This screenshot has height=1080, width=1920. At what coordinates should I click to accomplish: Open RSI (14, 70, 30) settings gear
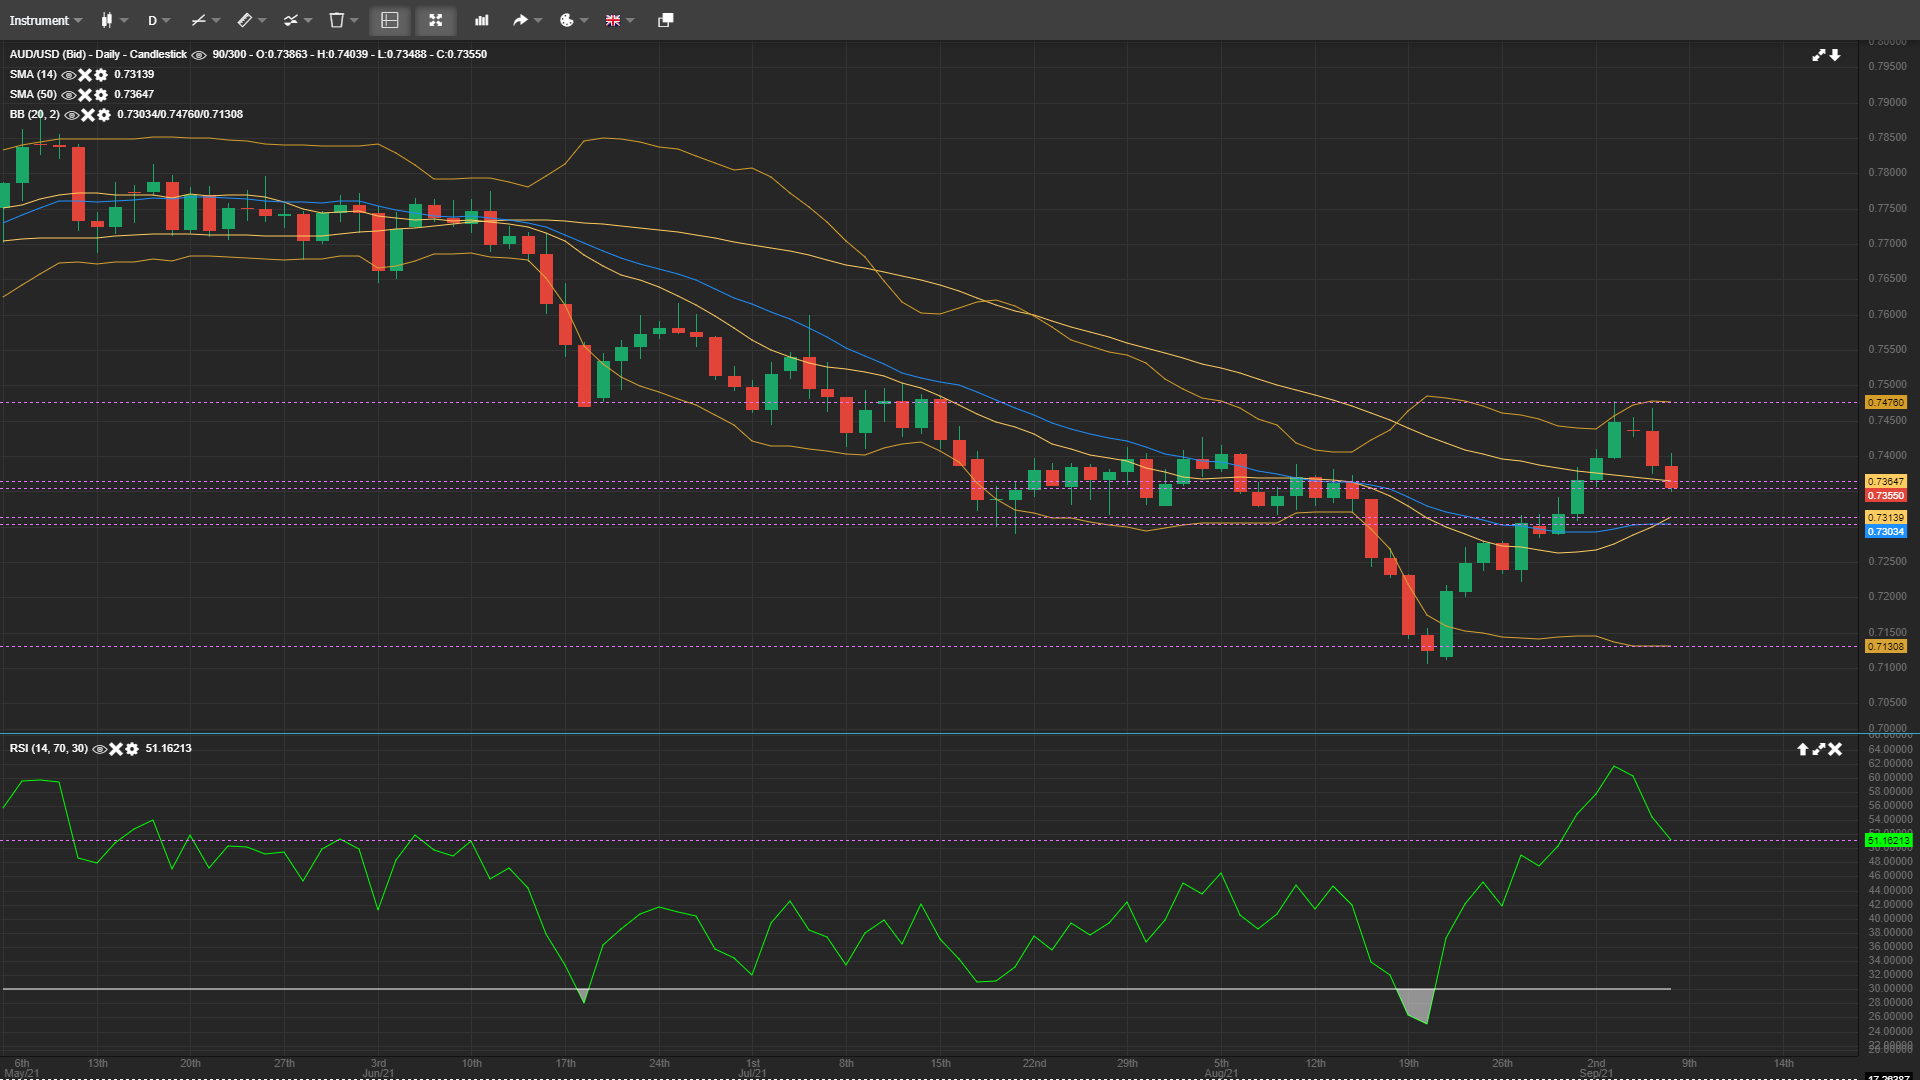[x=132, y=749]
